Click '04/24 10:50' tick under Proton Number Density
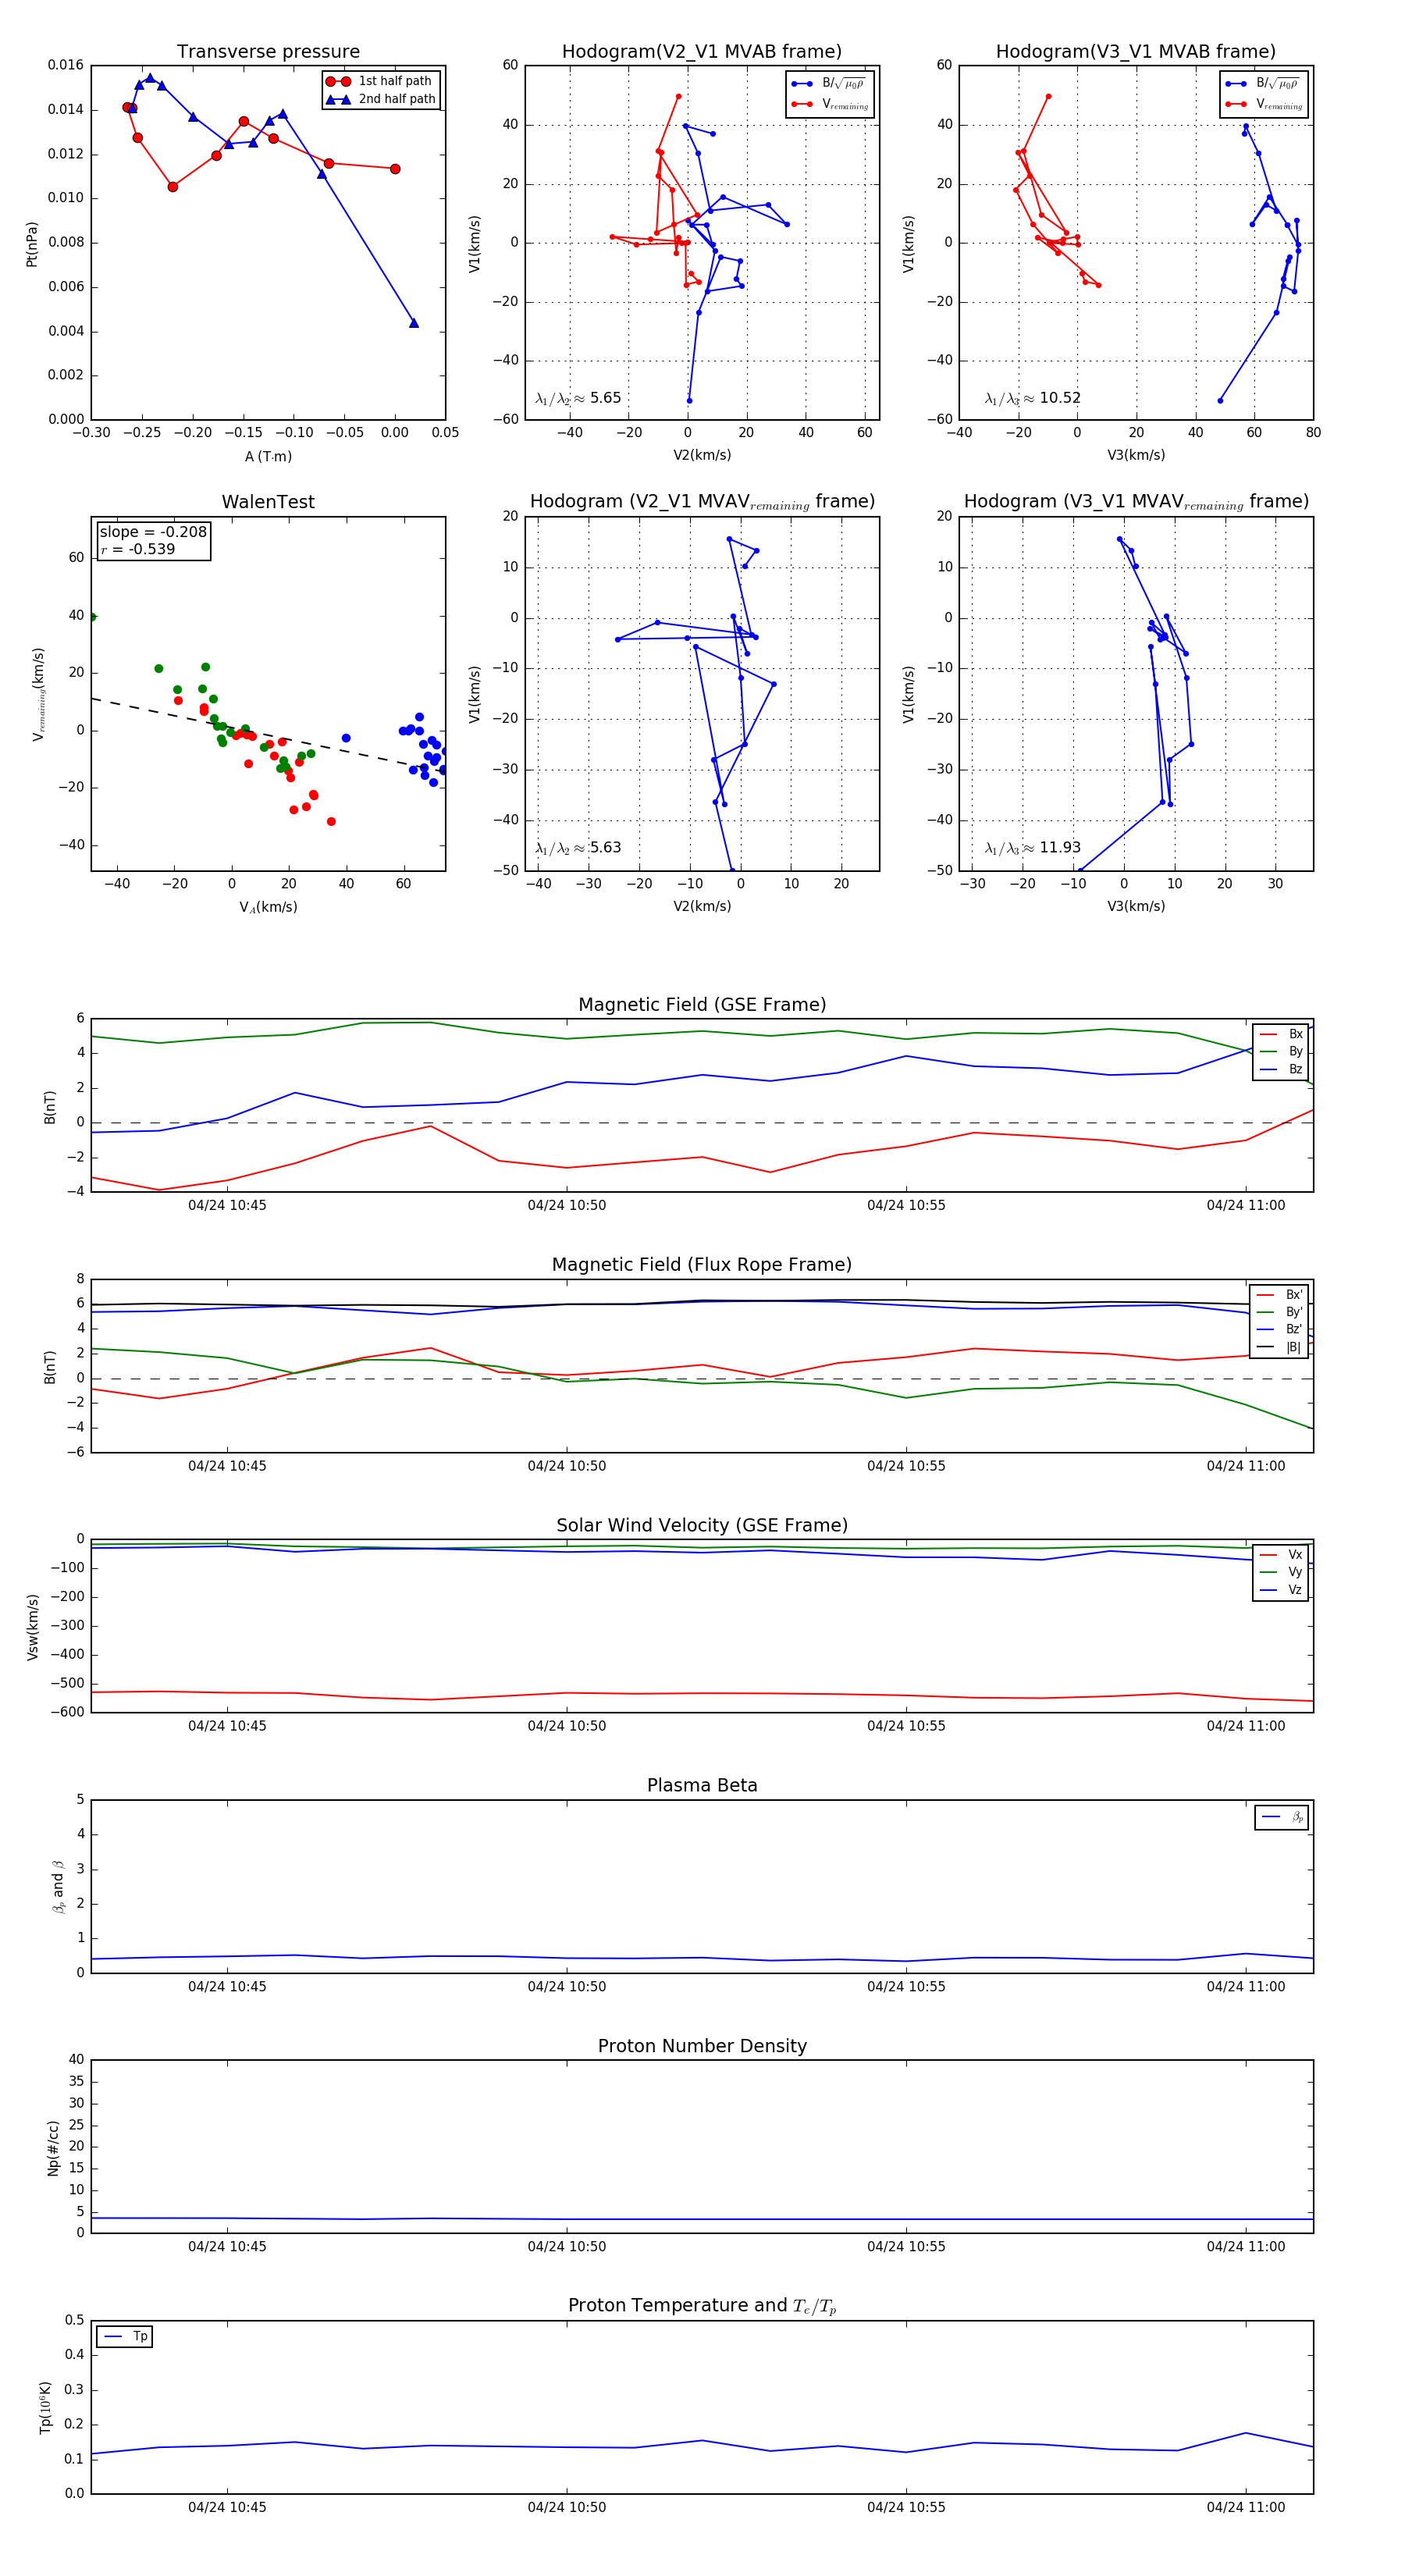The image size is (1405, 2576). (566, 2246)
